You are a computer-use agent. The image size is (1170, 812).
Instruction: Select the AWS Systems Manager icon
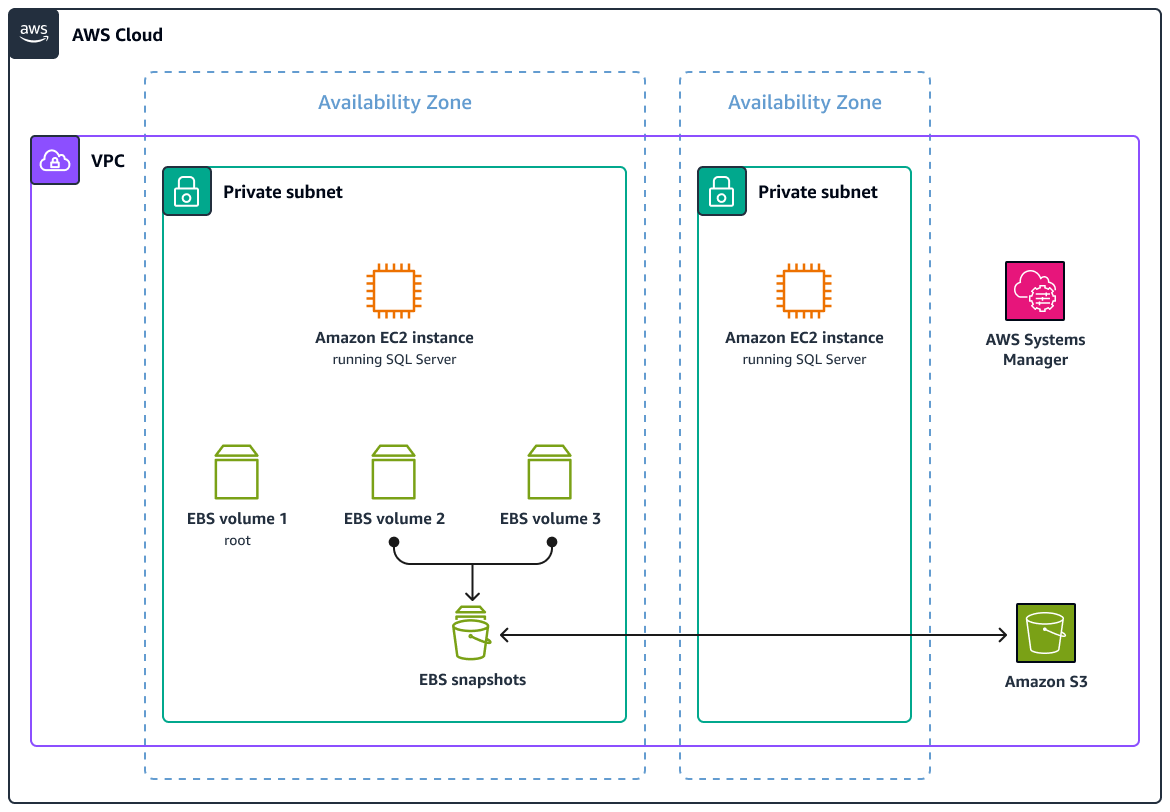[1035, 291]
